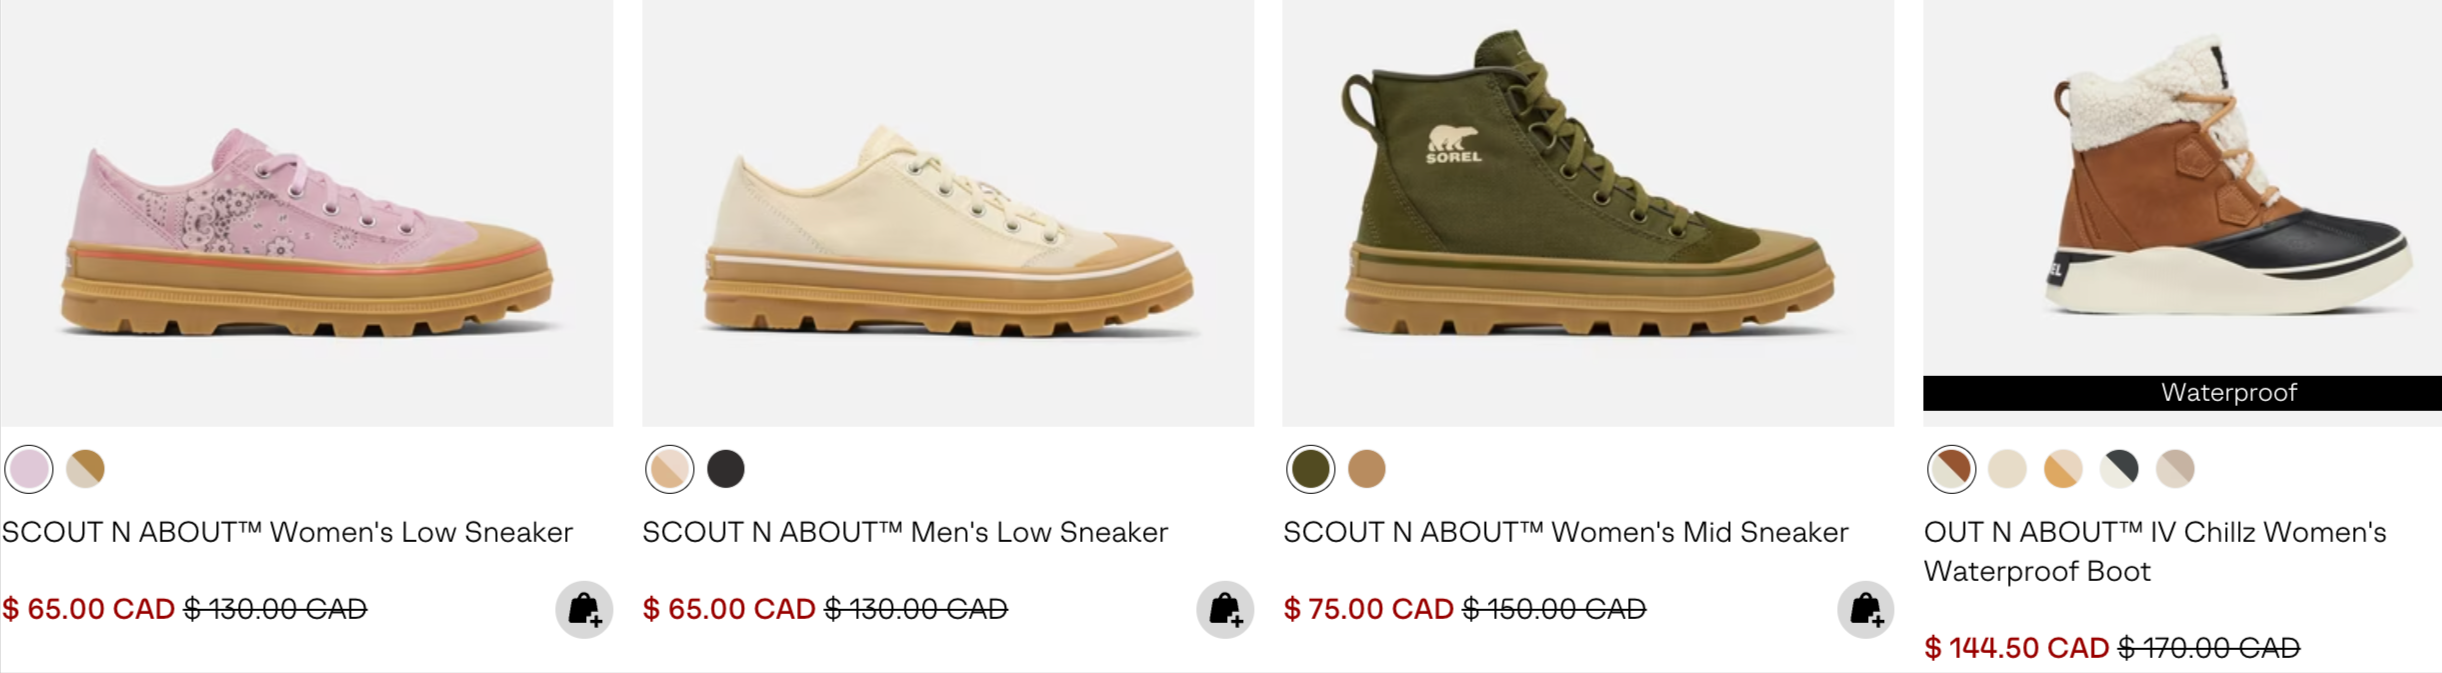
Task: Select dark grey swatch on Chillz Boot
Action: point(2119,469)
